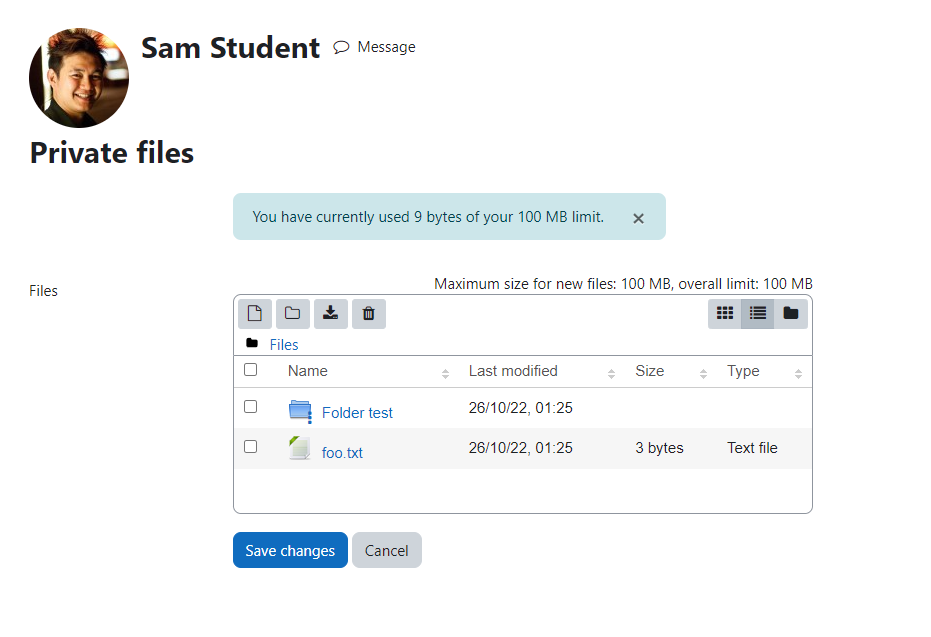Message Sam Student via speech bubble
The width and height of the screenshot is (931, 637).
point(341,47)
